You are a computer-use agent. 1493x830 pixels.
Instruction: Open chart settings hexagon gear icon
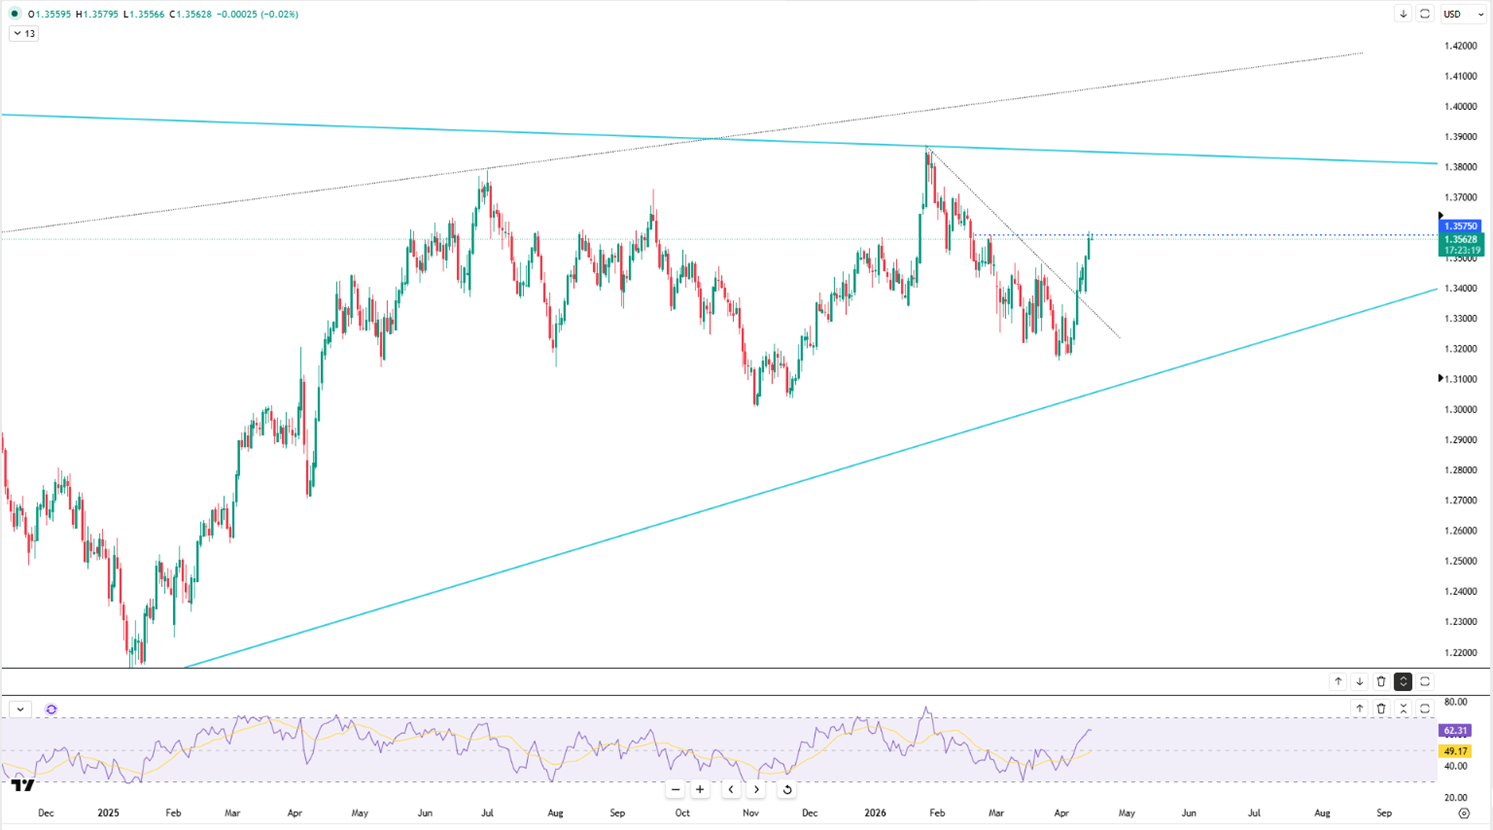pos(1464,814)
